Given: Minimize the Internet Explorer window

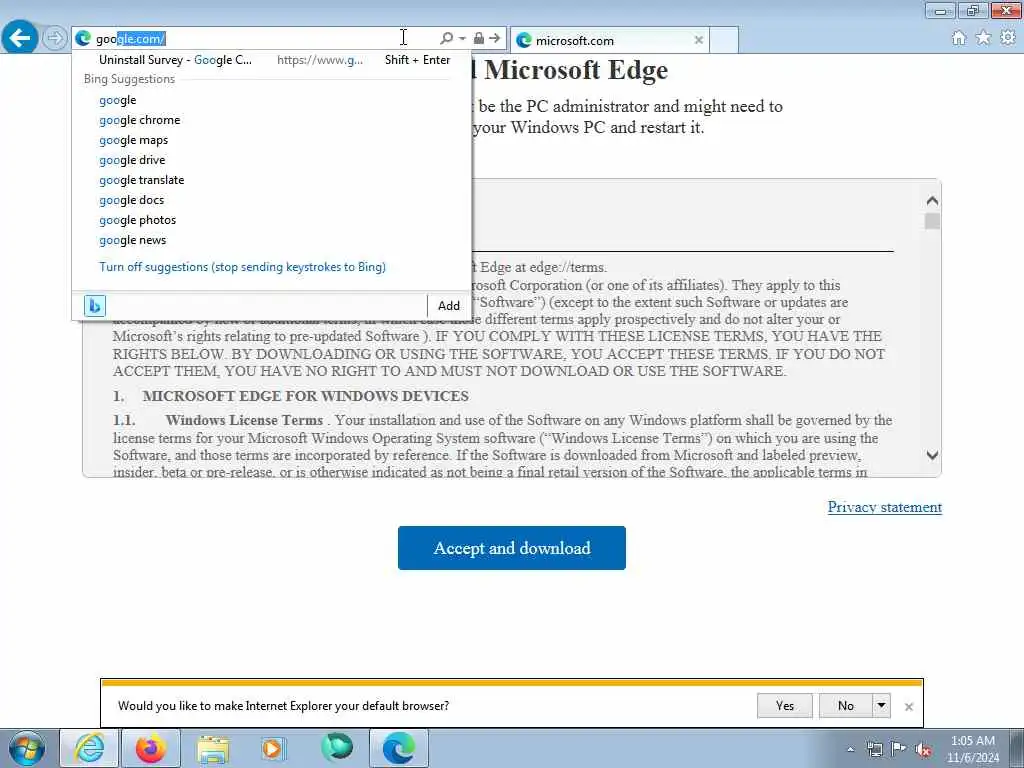Looking at the screenshot, I should pyautogui.click(x=941, y=10).
